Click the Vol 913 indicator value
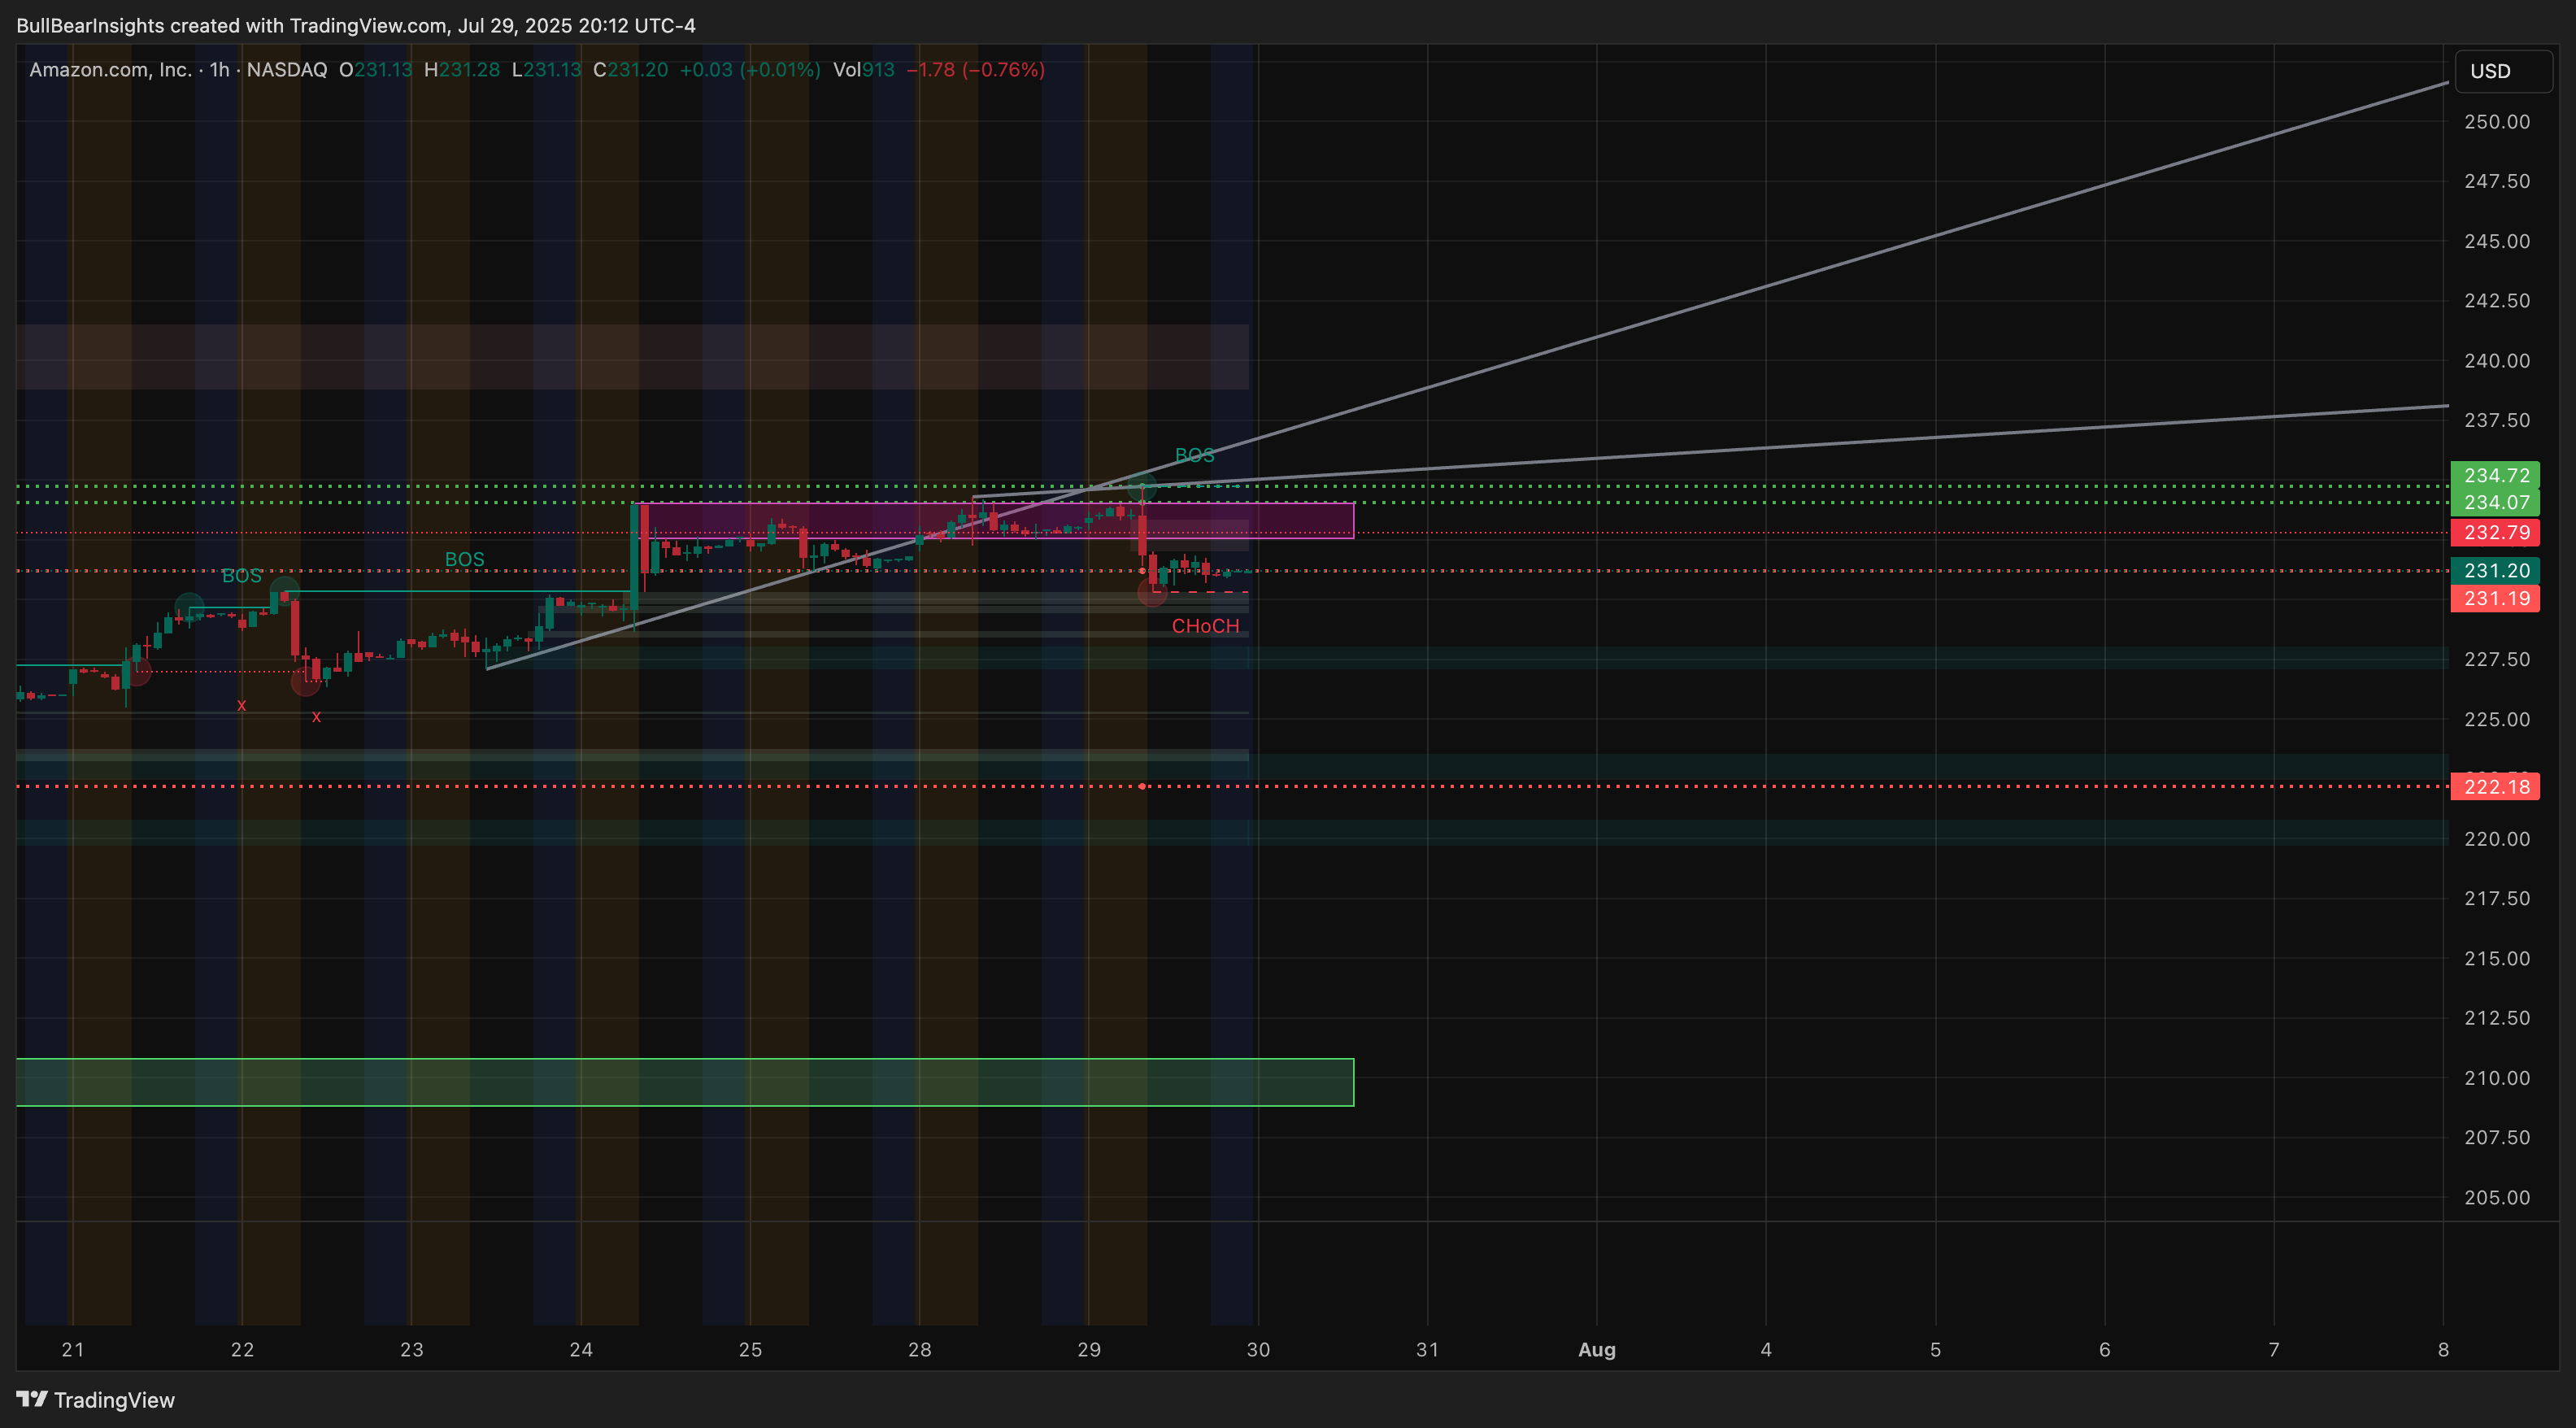This screenshot has width=2576, height=1428. coord(864,70)
